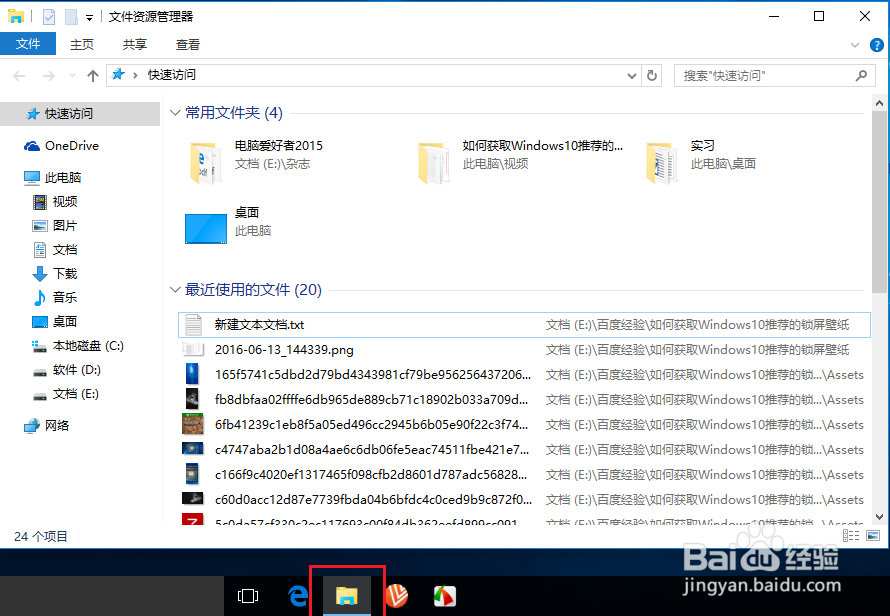
Task: Collapse the 最近使用的文件 section
Action: click(175, 290)
